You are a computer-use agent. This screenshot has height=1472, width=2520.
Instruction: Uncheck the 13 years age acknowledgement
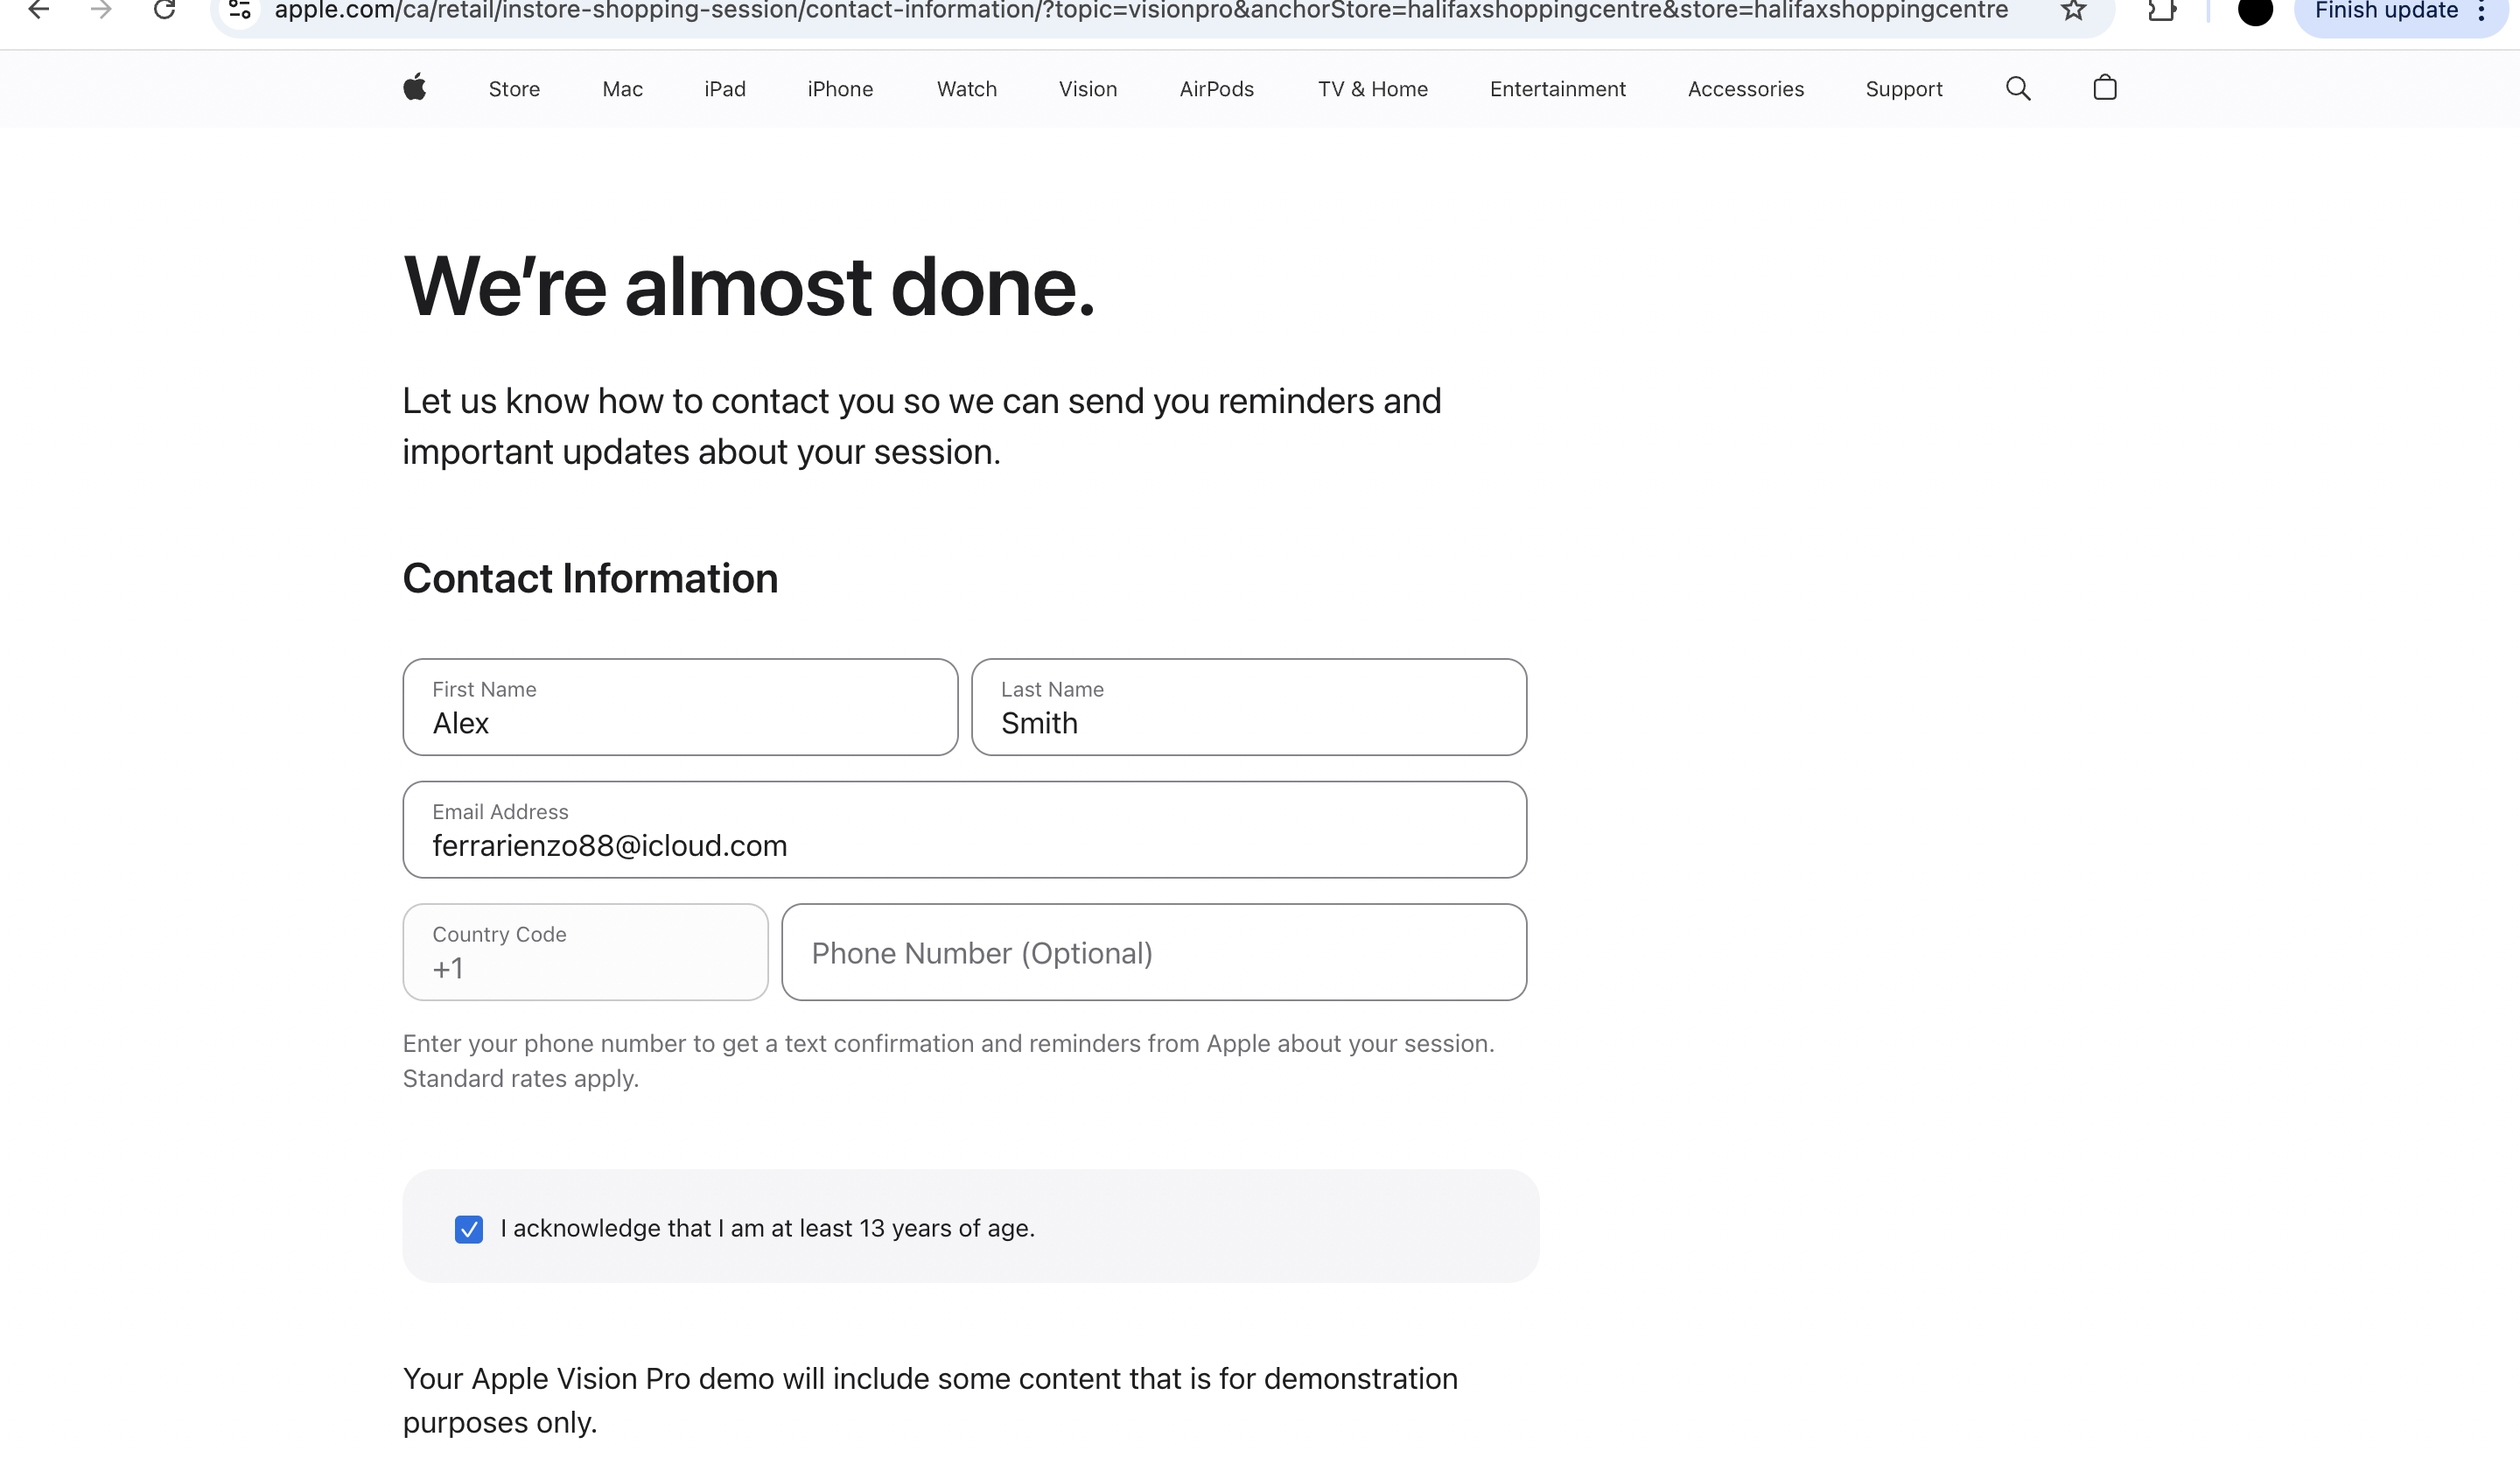coord(468,1229)
